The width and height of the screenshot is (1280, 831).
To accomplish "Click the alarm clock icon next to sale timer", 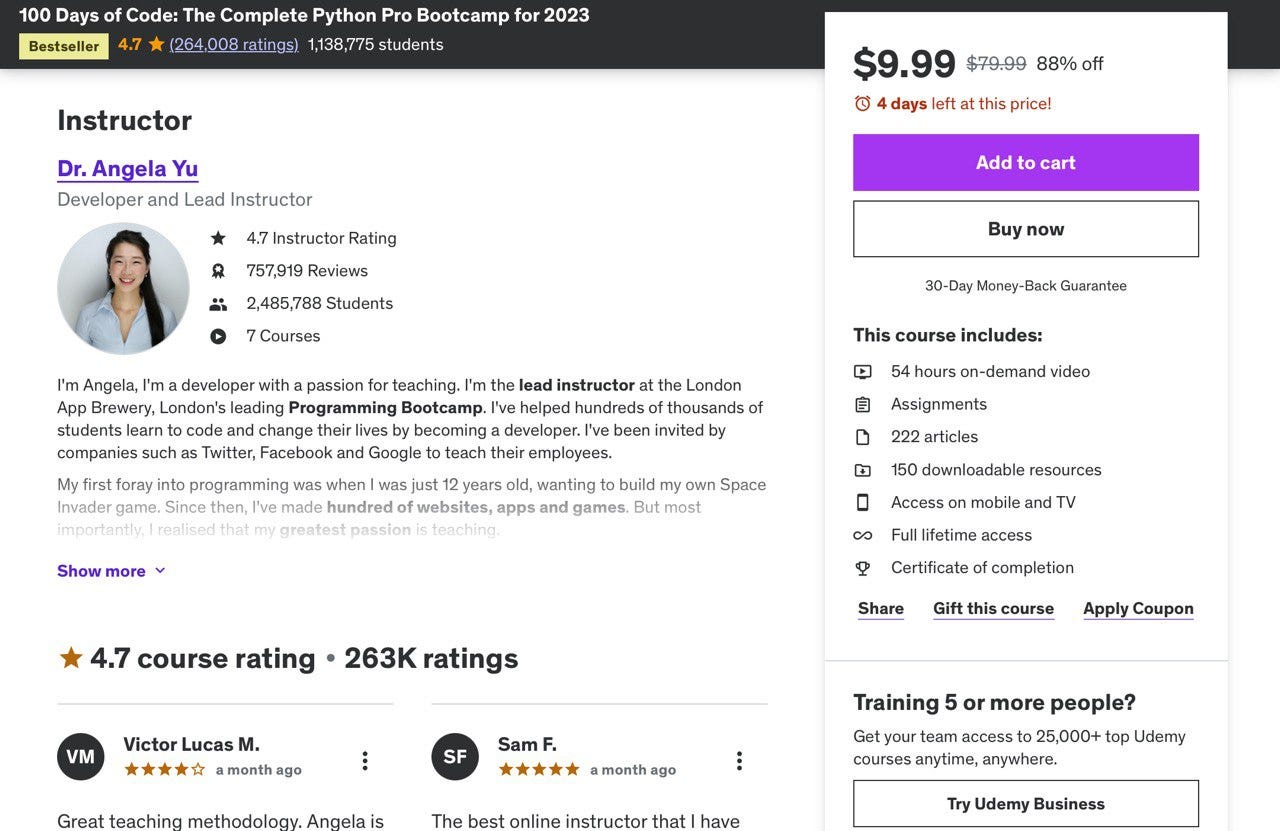I will 861,102.
